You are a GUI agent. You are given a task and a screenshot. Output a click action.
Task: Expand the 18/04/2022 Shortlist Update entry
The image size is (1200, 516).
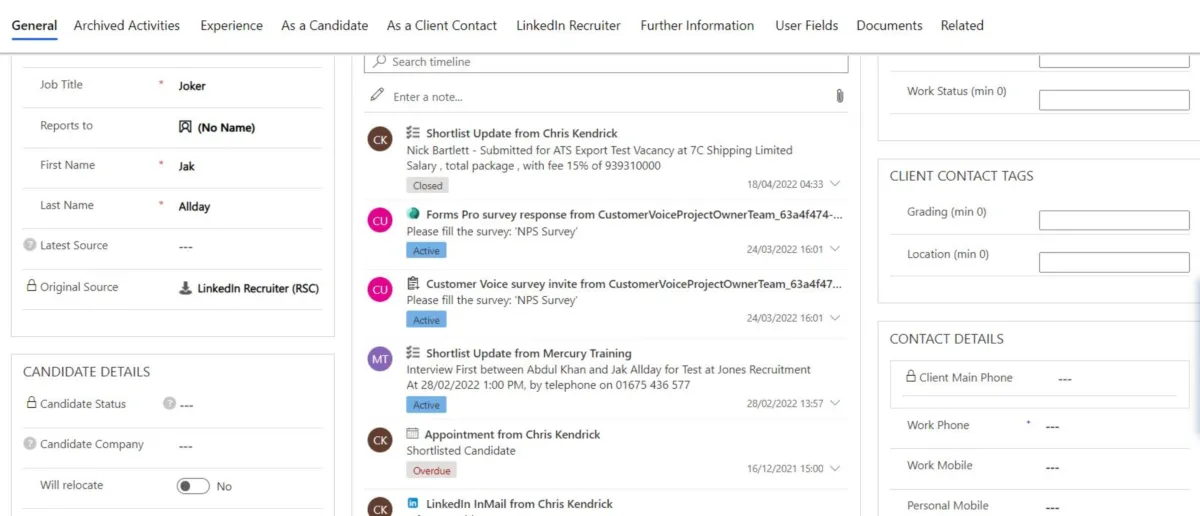[x=835, y=184]
